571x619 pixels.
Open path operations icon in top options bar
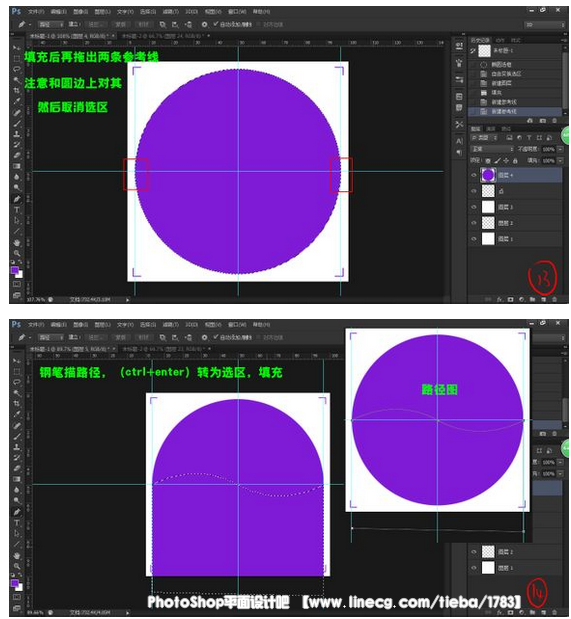(163, 24)
